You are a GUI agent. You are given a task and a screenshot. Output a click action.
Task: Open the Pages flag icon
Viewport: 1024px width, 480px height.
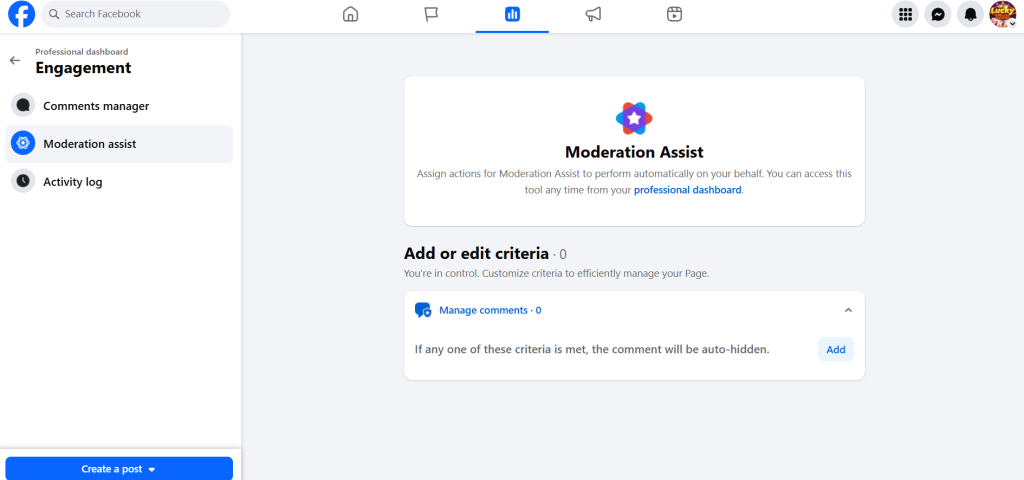tap(431, 15)
